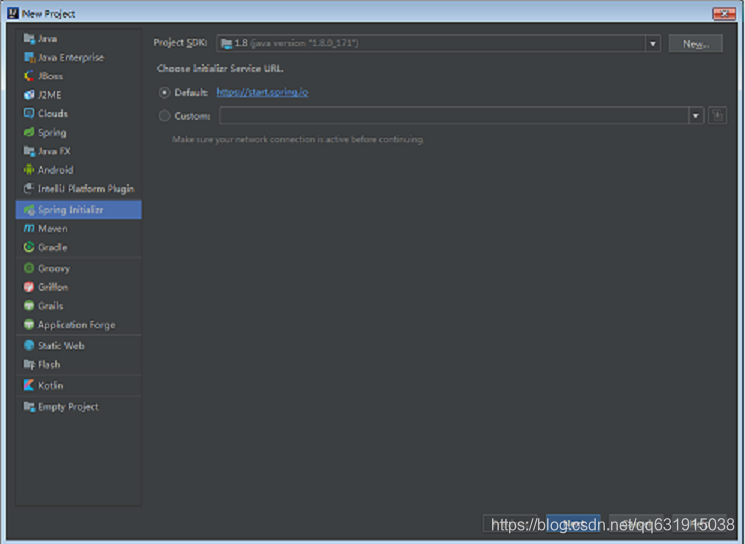
Task: Choose the Clouds project type icon
Action: coord(29,114)
